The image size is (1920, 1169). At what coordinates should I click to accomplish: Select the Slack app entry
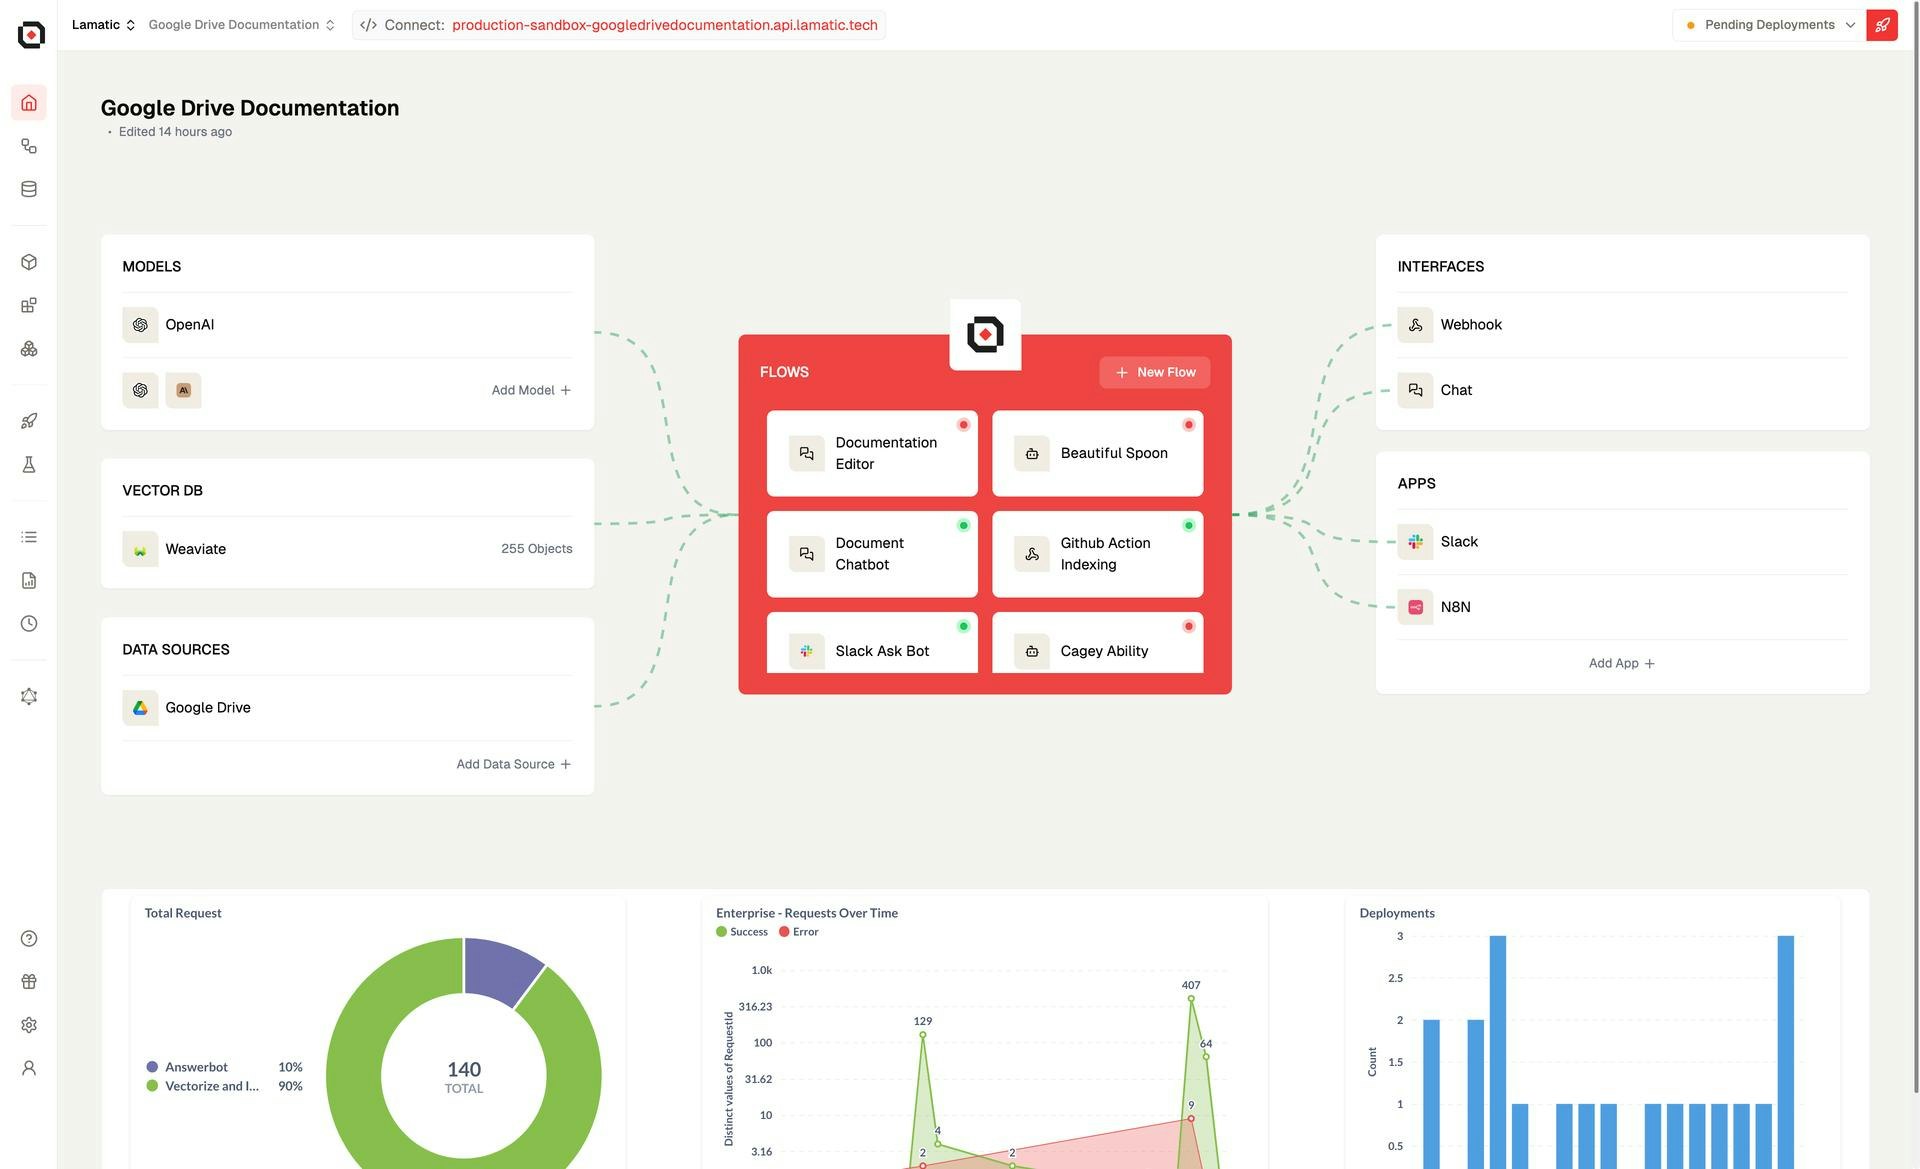point(1458,542)
